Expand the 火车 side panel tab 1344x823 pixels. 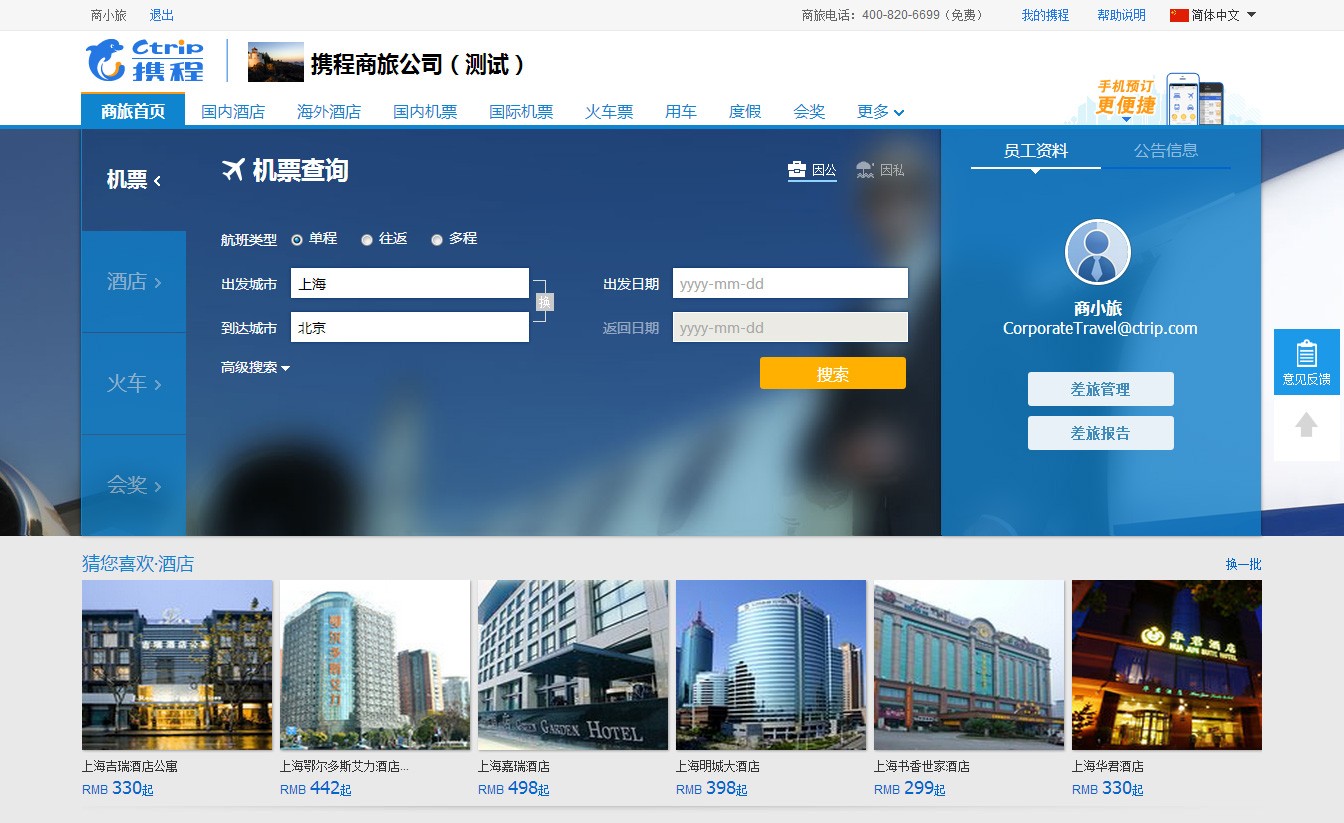click(x=134, y=384)
